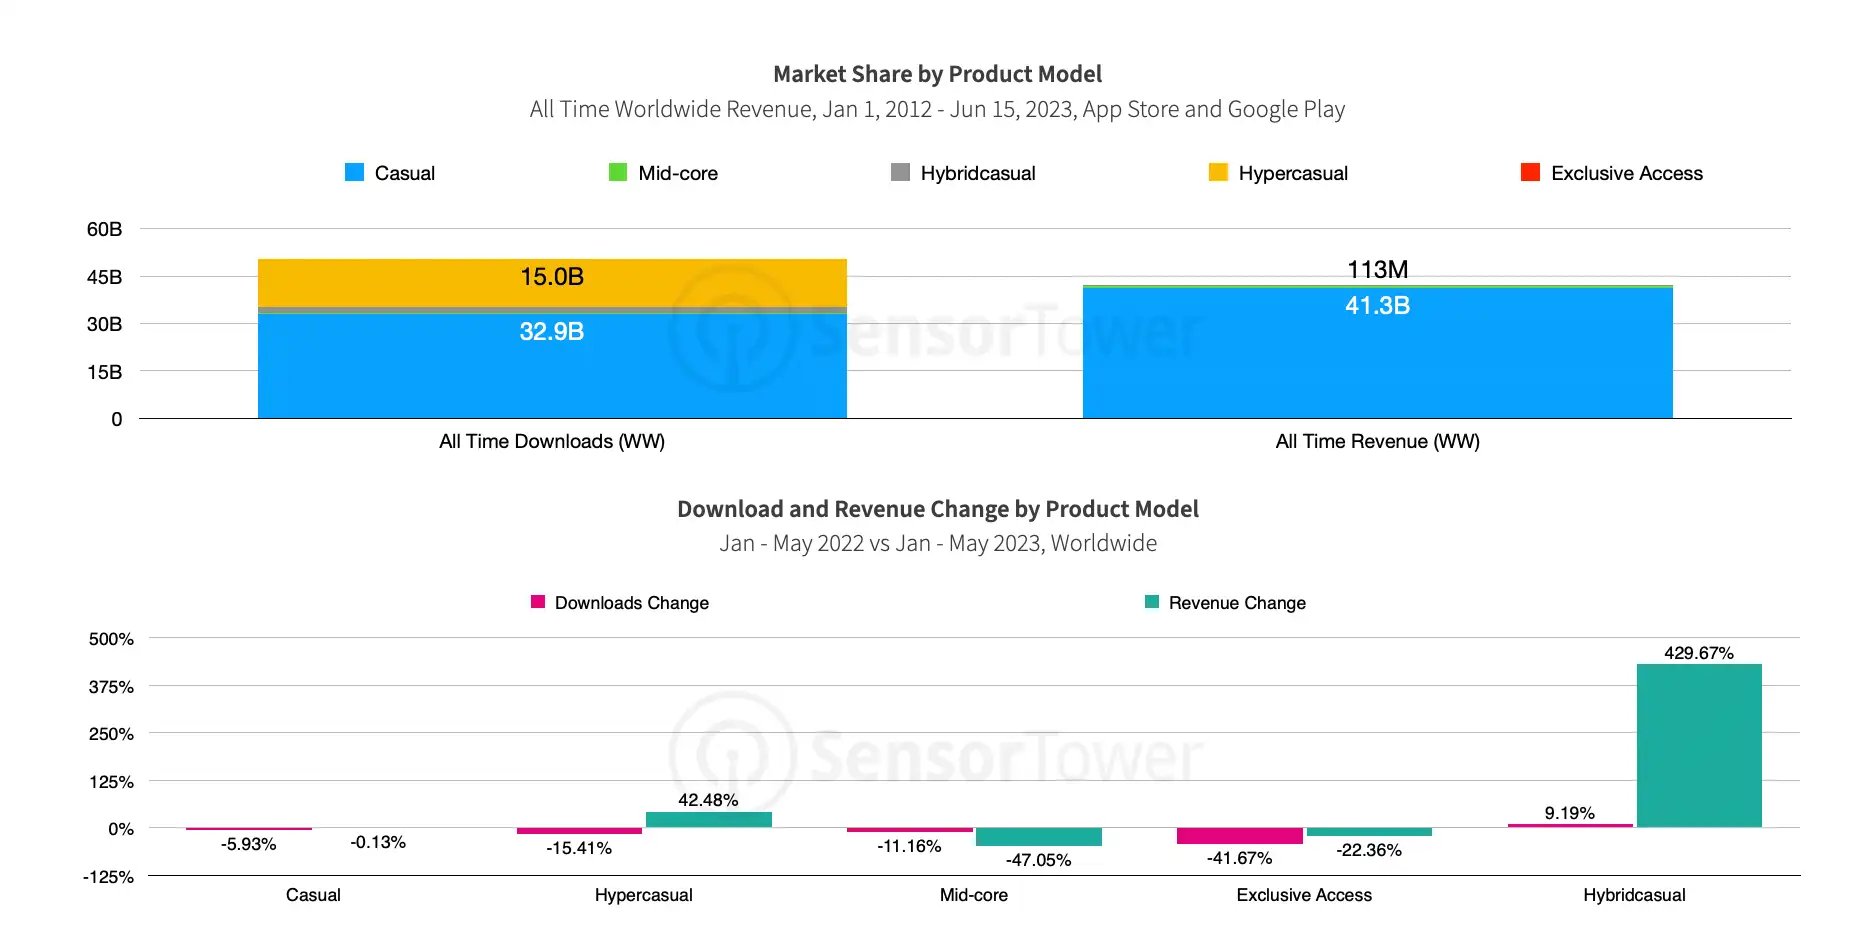
Task: Select the -22.36% Exclusive Access revenue bar
Action: [1369, 832]
